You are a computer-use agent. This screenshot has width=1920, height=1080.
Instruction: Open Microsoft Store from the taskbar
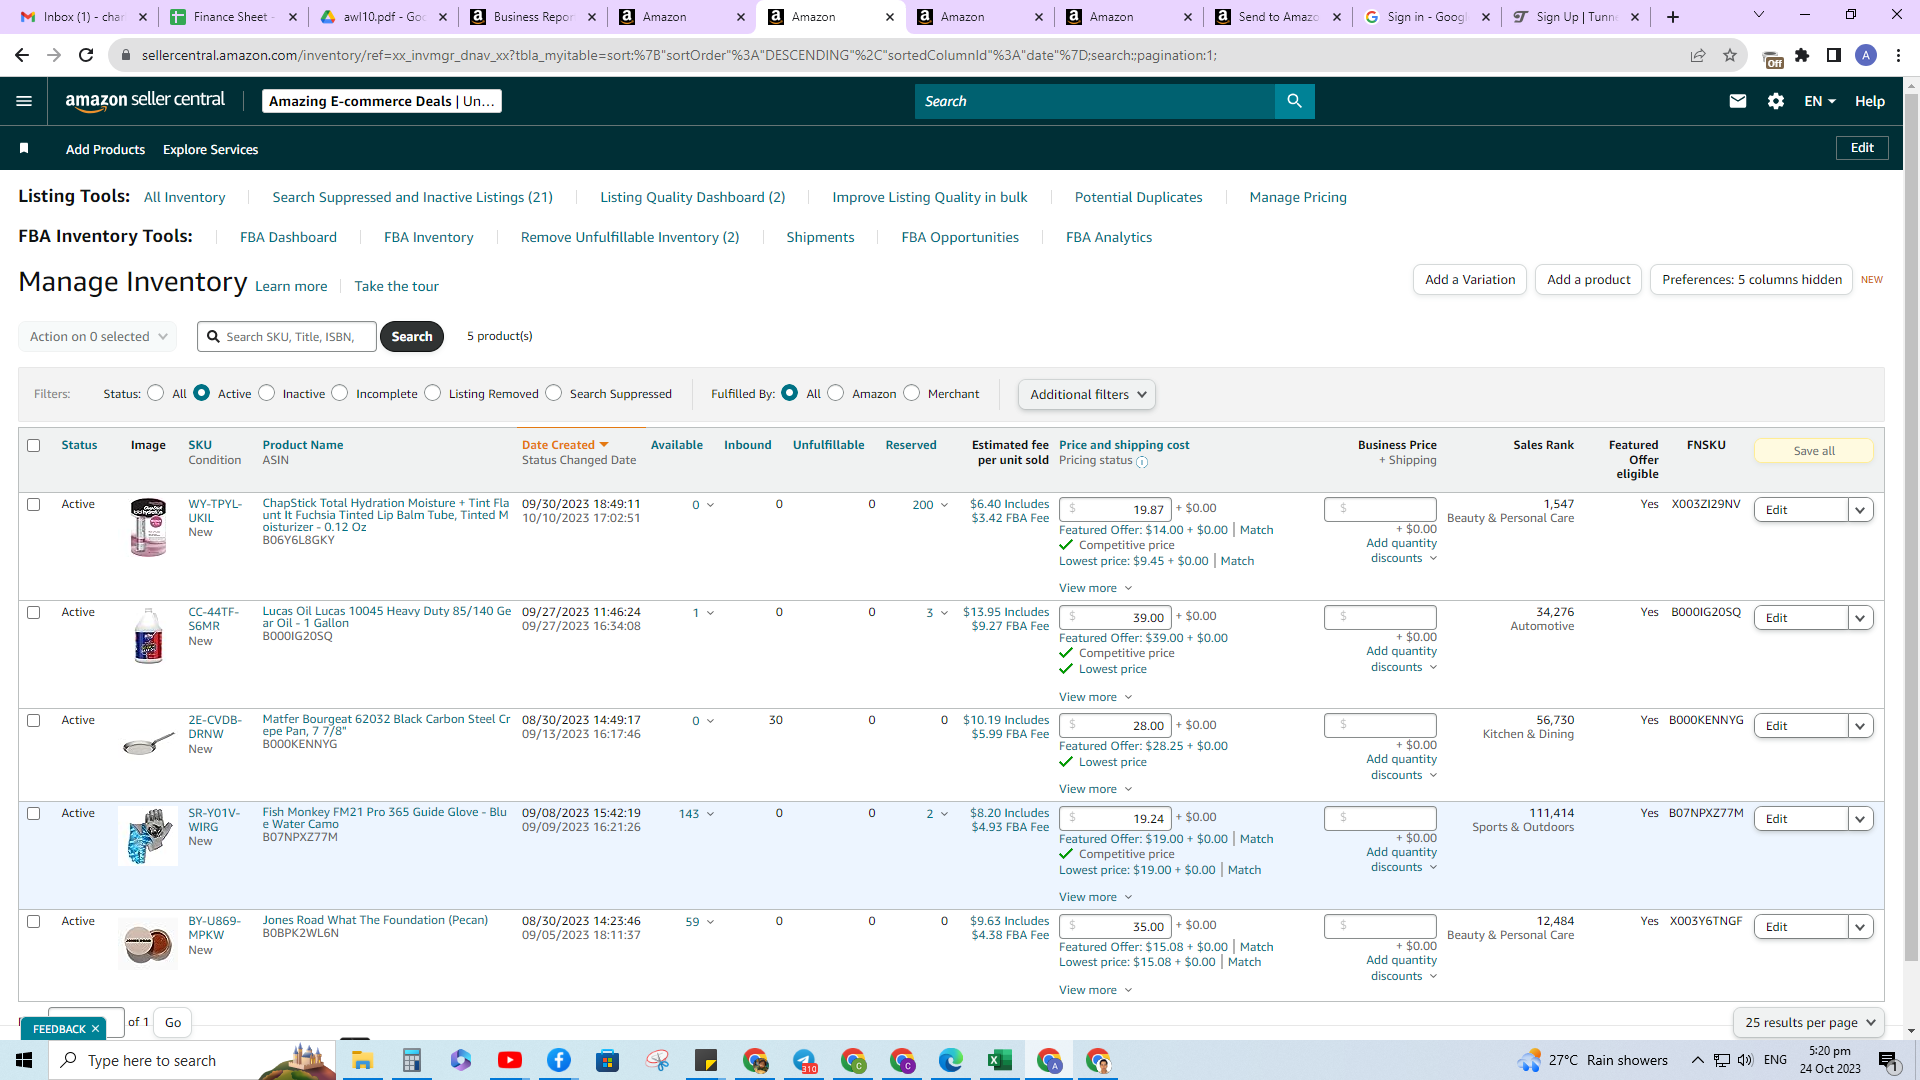[607, 1060]
